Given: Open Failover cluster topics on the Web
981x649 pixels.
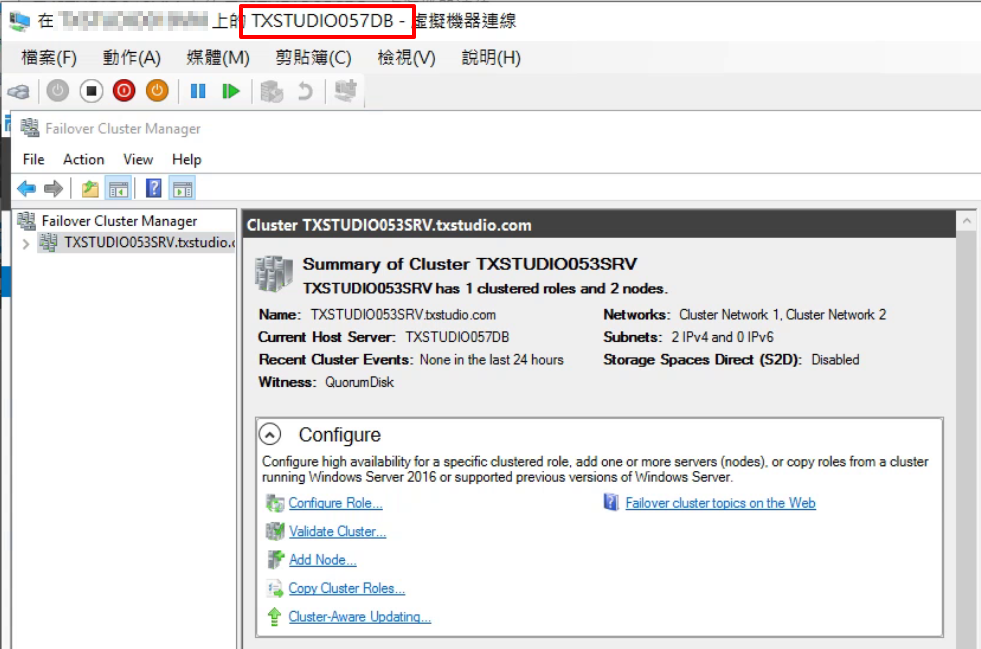Looking at the screenshot, I should [x=720, y=503].
